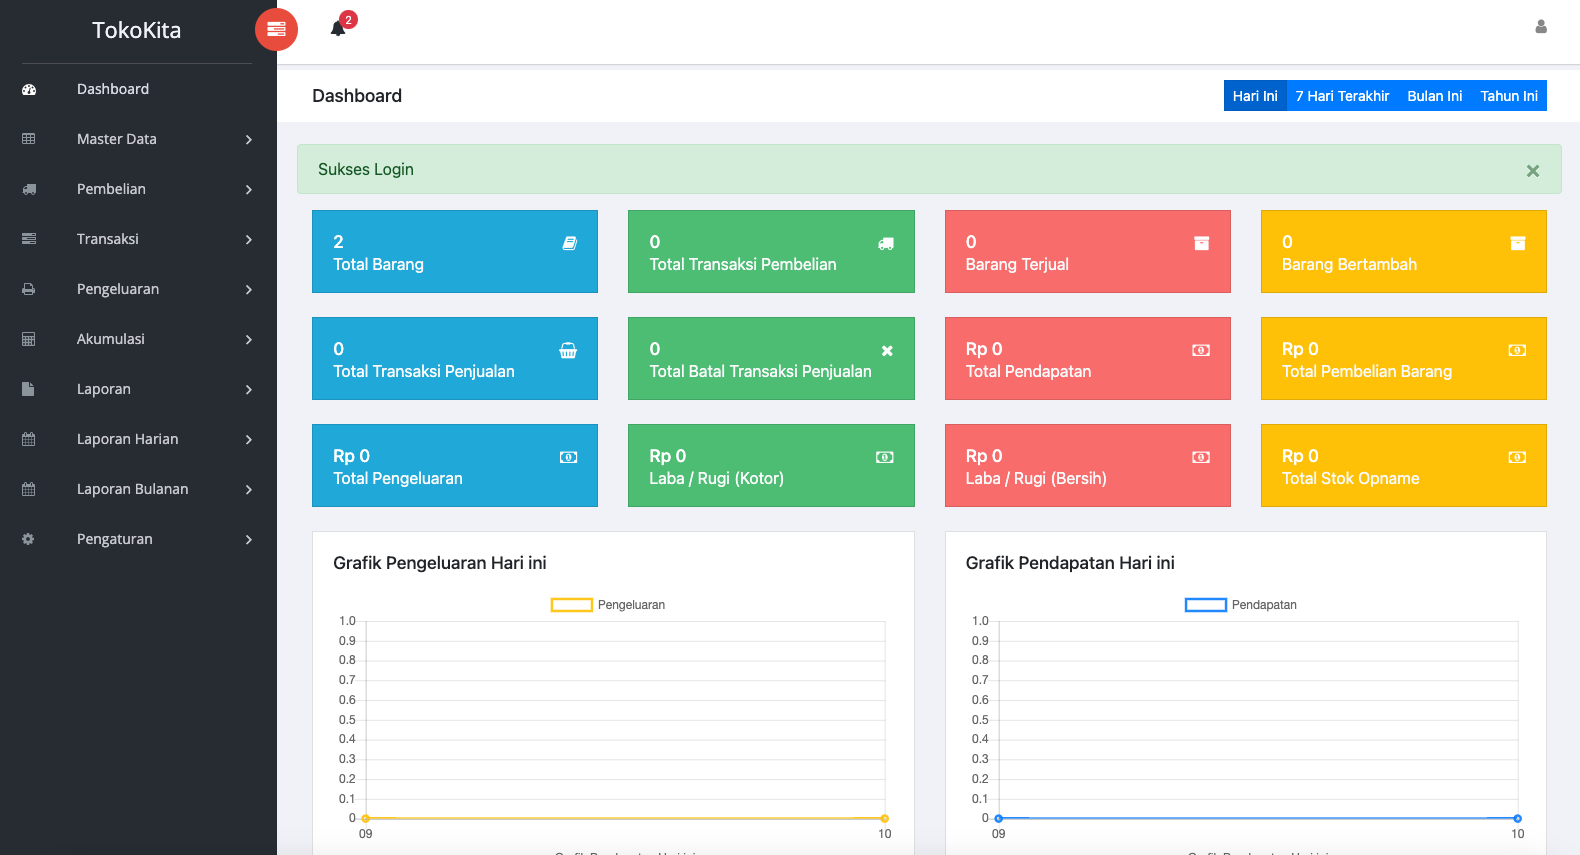Select the 7 Hari Terakhir filter

[x=1342, y=96]
